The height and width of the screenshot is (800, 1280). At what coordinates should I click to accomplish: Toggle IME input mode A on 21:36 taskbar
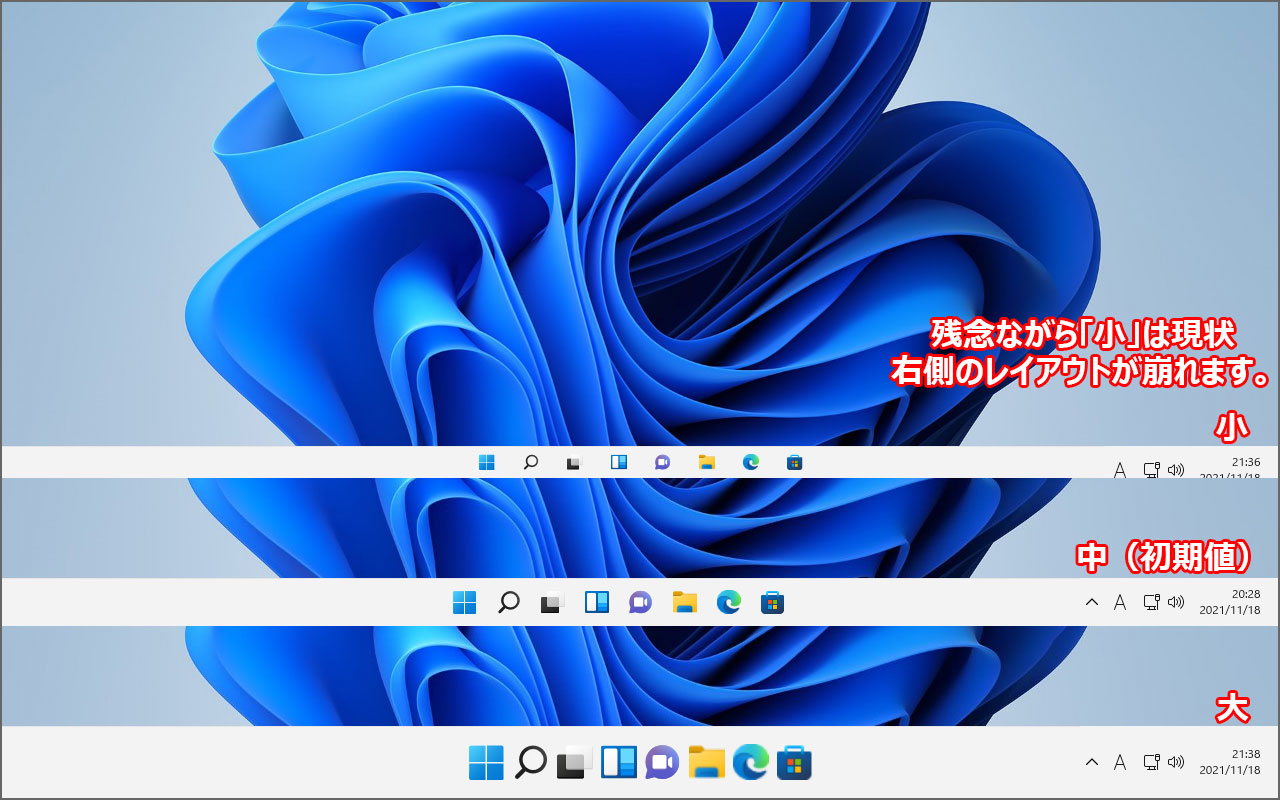pos(1120,469)
